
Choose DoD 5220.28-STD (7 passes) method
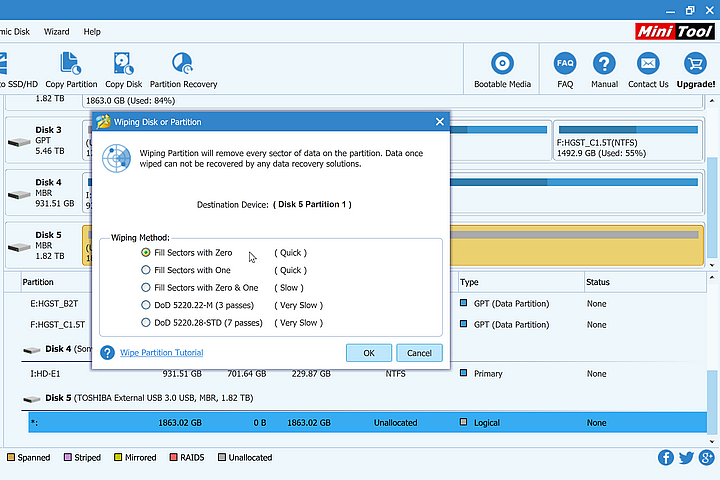(146, 322)
